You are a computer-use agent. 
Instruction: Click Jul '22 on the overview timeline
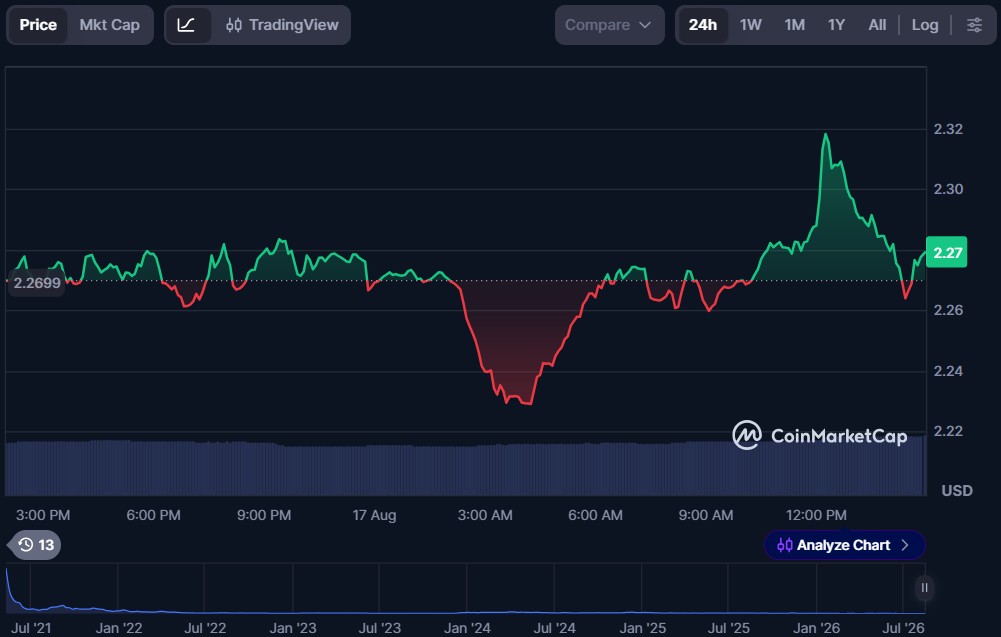point(205,628)
